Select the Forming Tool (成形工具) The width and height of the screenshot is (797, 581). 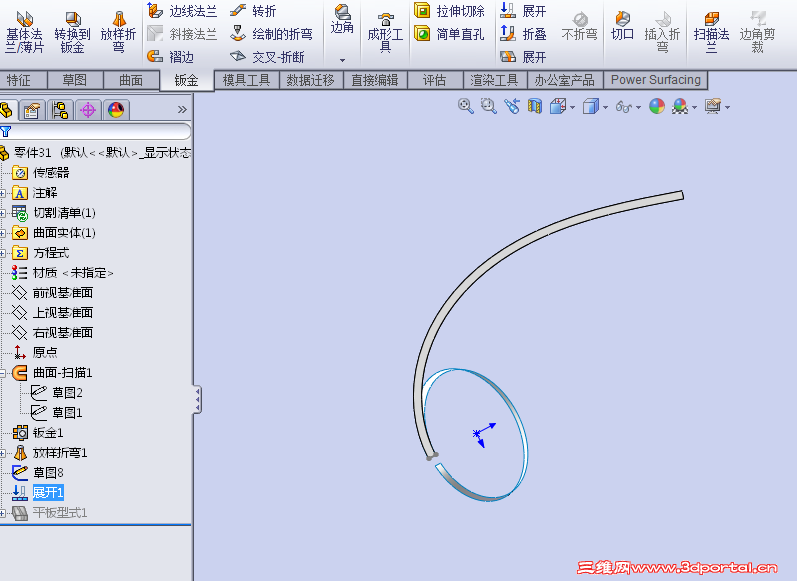pyautogui.click(x=385, y=33)
